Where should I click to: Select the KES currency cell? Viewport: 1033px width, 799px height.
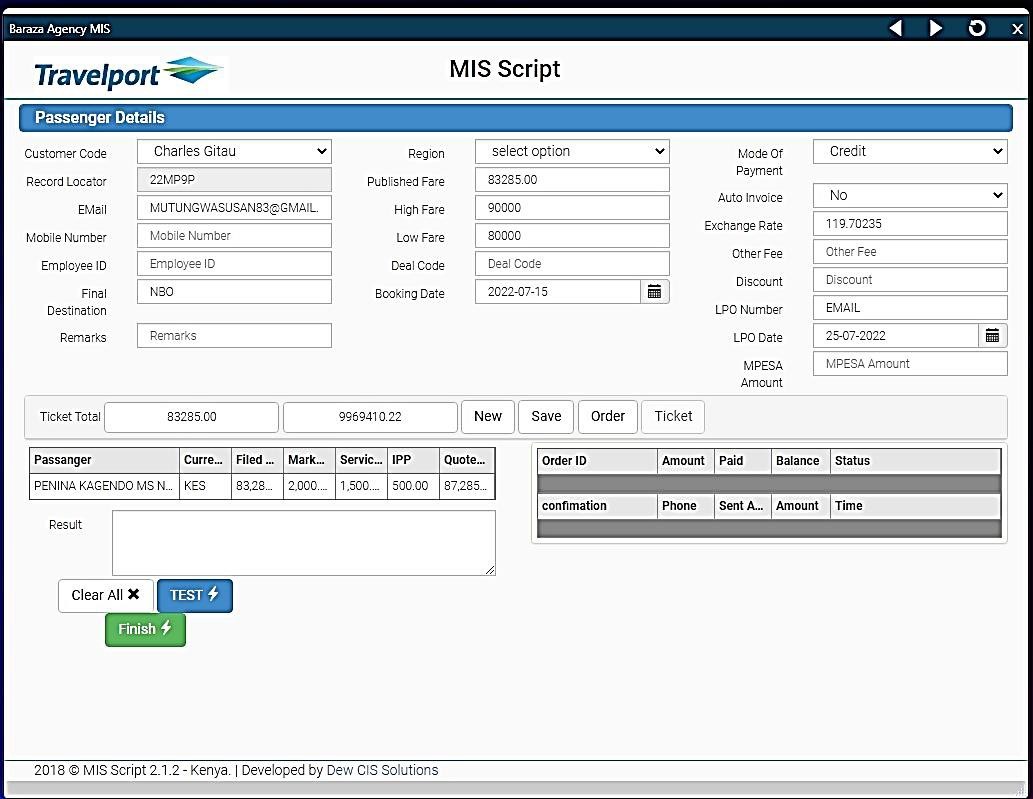(x=205, y=486)
